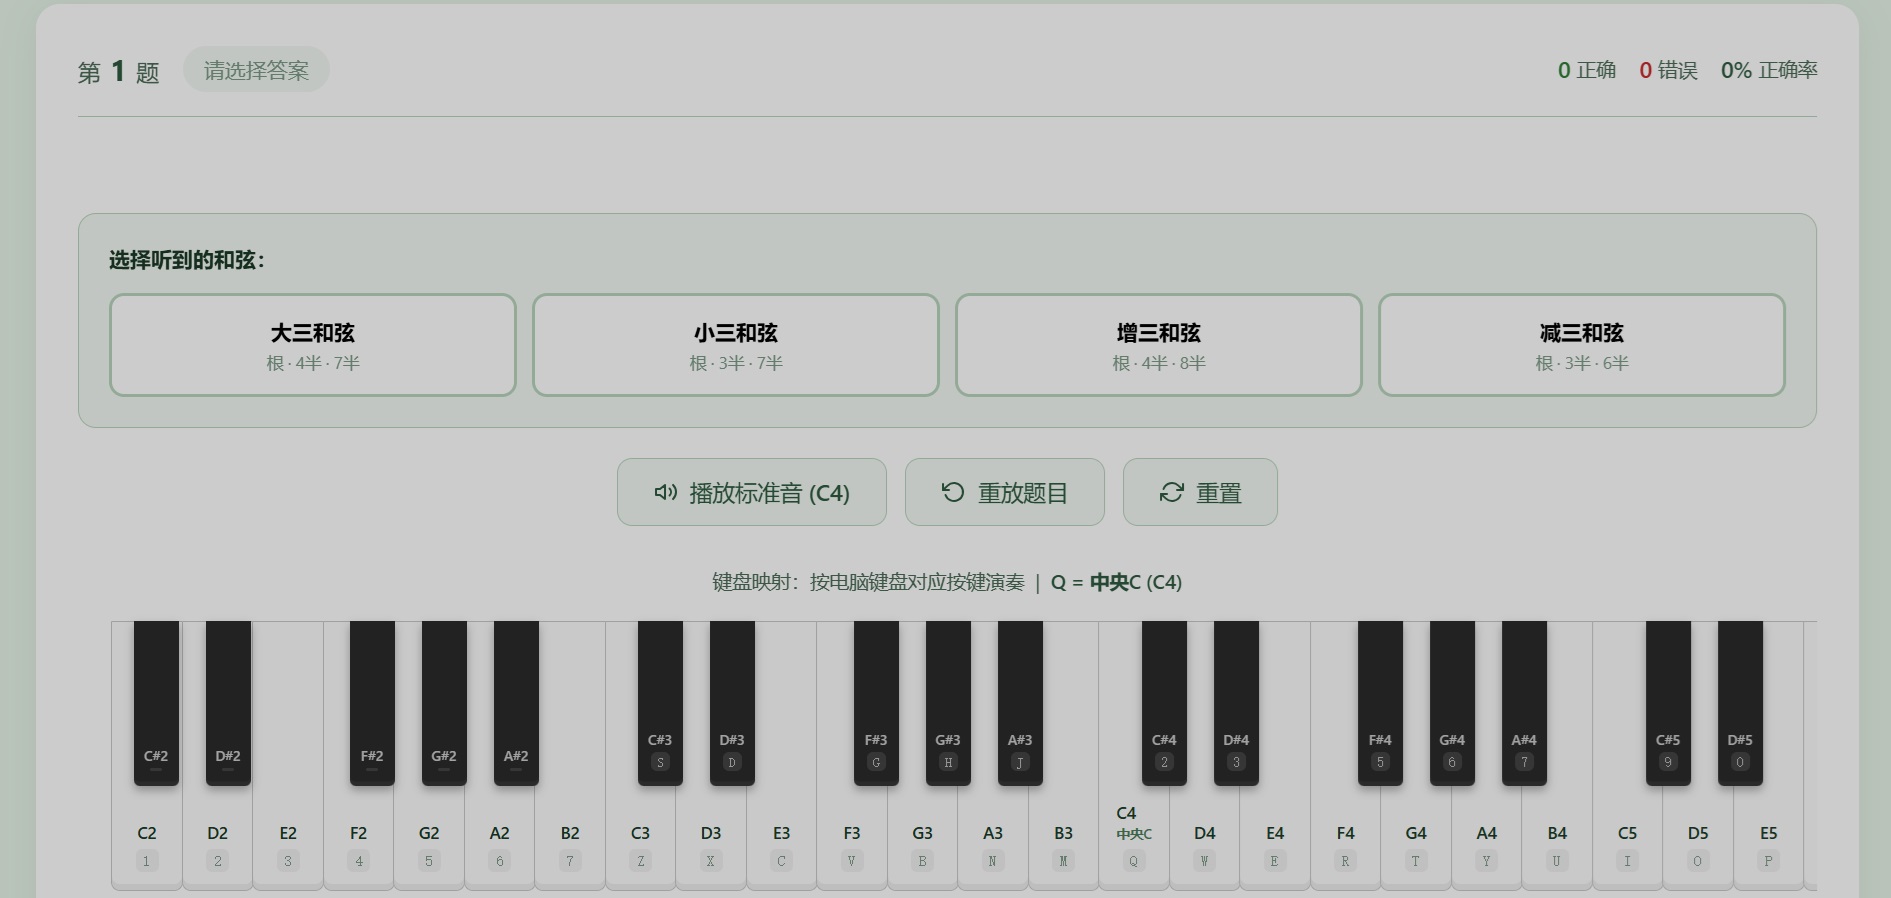The height and width of the screenshot is (898, 1891).
Task: Reset the quiz with 重置 button
Action: click(1200, 492)
